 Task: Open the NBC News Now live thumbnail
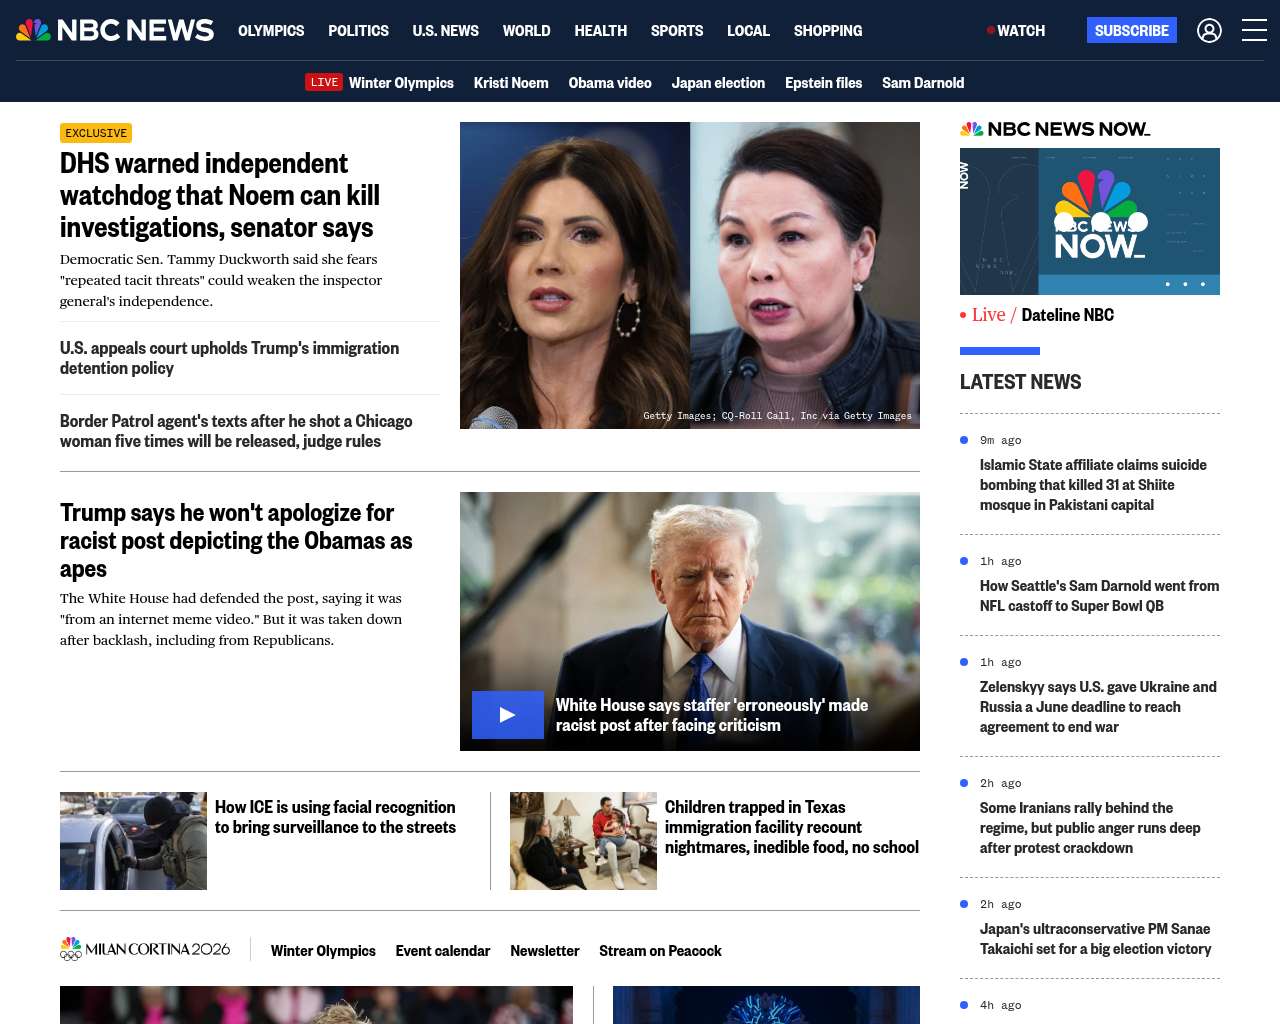1089,221
